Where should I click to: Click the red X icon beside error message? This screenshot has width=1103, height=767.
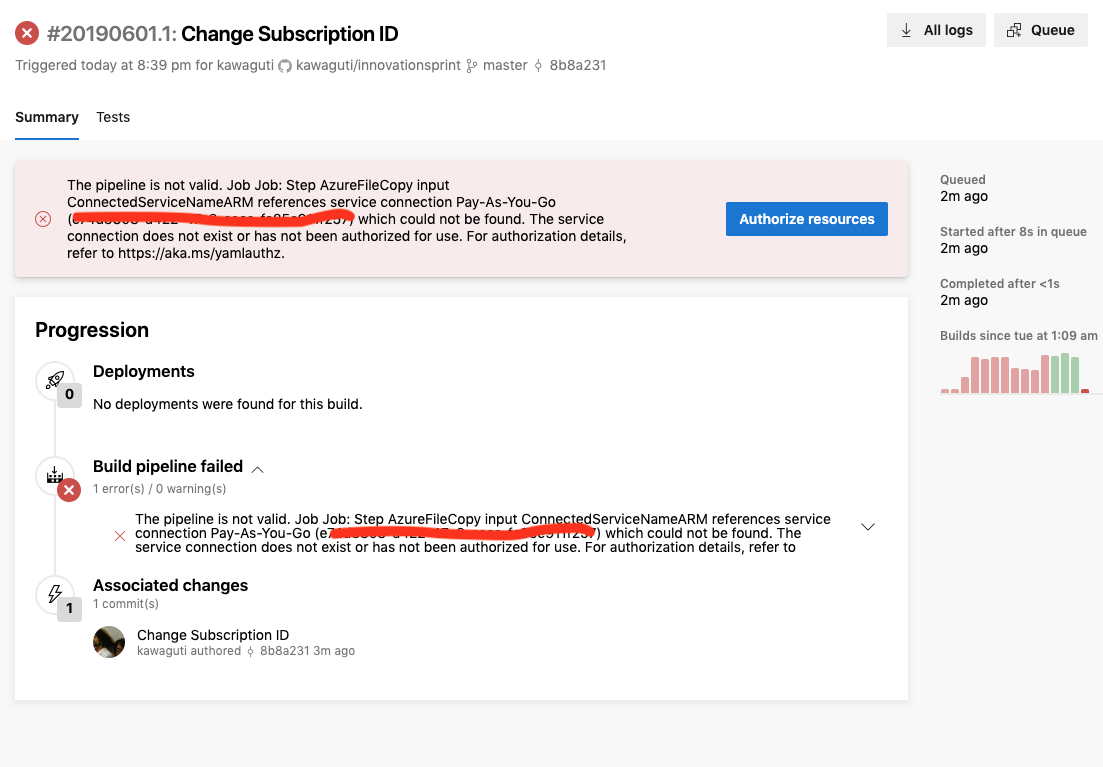(120, 536)
